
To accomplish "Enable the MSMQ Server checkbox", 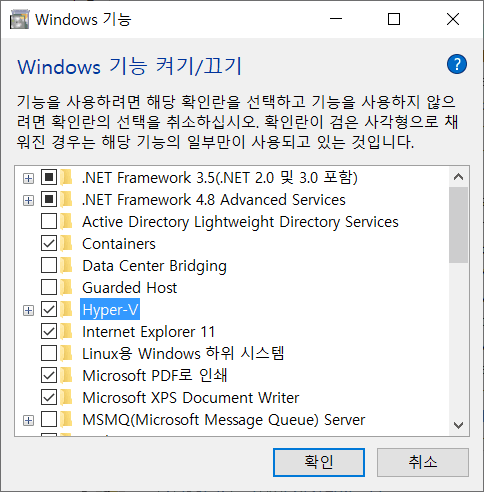I will coord(49,419).
